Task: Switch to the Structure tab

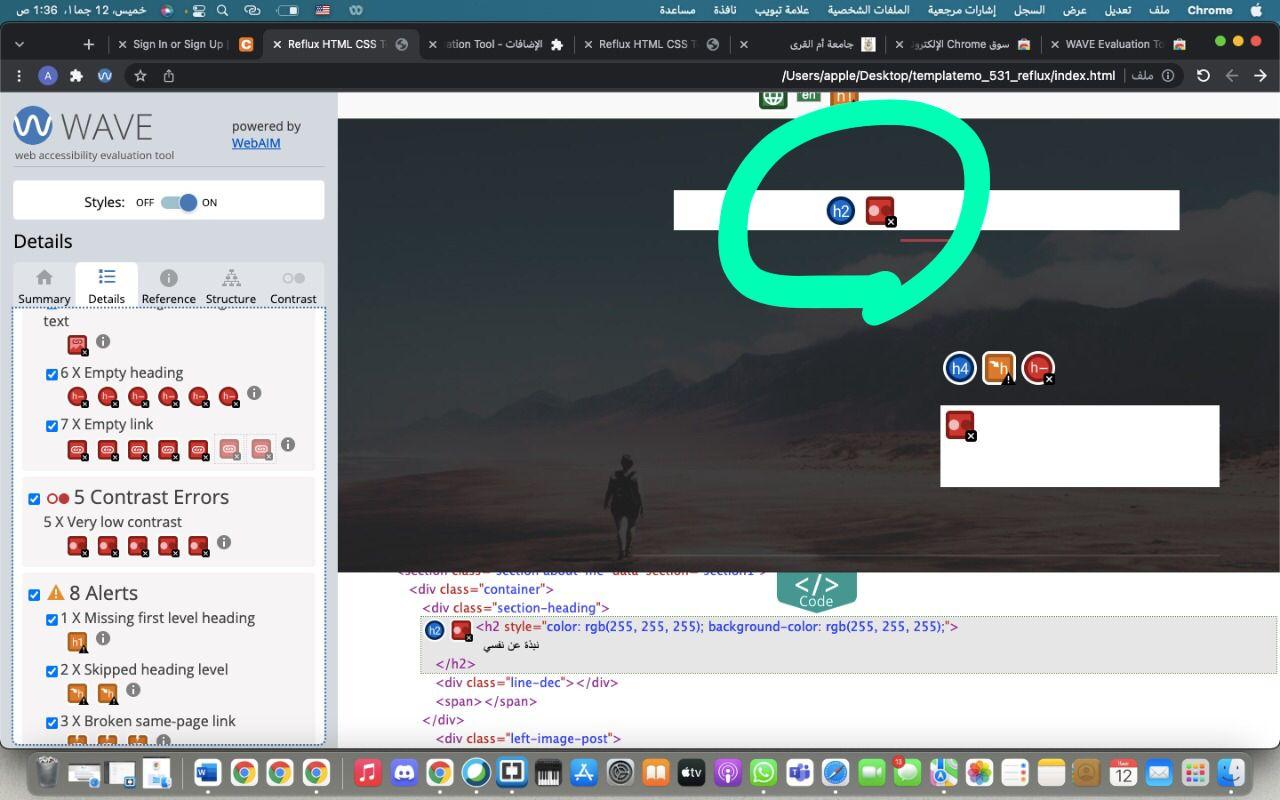Action: click(x=231, y=286)
